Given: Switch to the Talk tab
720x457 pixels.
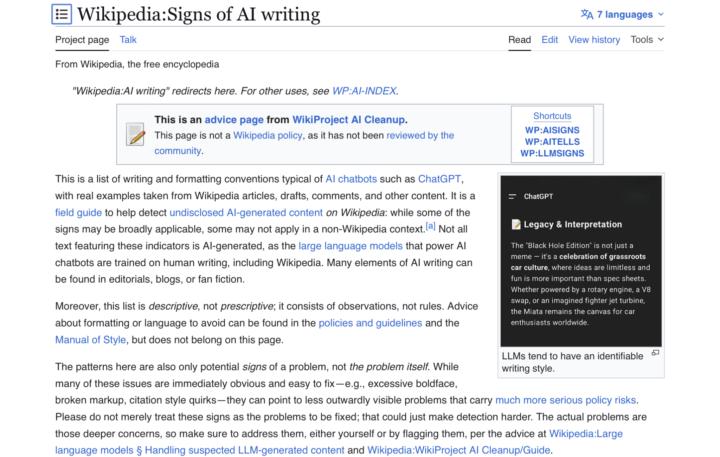Looking at the screenshot, I should click(x=128, y=40).
